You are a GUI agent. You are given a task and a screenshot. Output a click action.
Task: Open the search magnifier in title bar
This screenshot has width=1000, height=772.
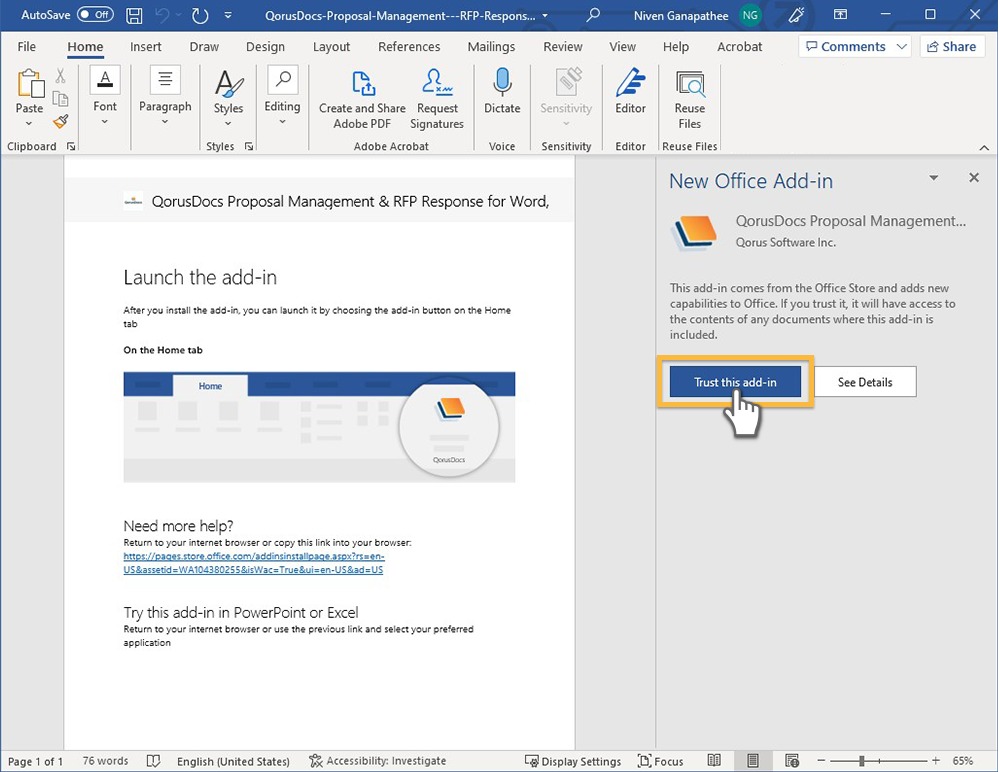click(x=593, y=15)
